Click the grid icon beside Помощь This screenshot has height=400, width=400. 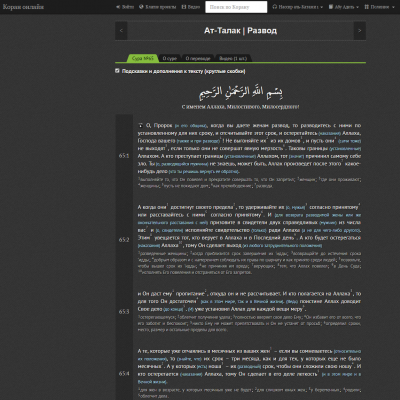[367, 7]
